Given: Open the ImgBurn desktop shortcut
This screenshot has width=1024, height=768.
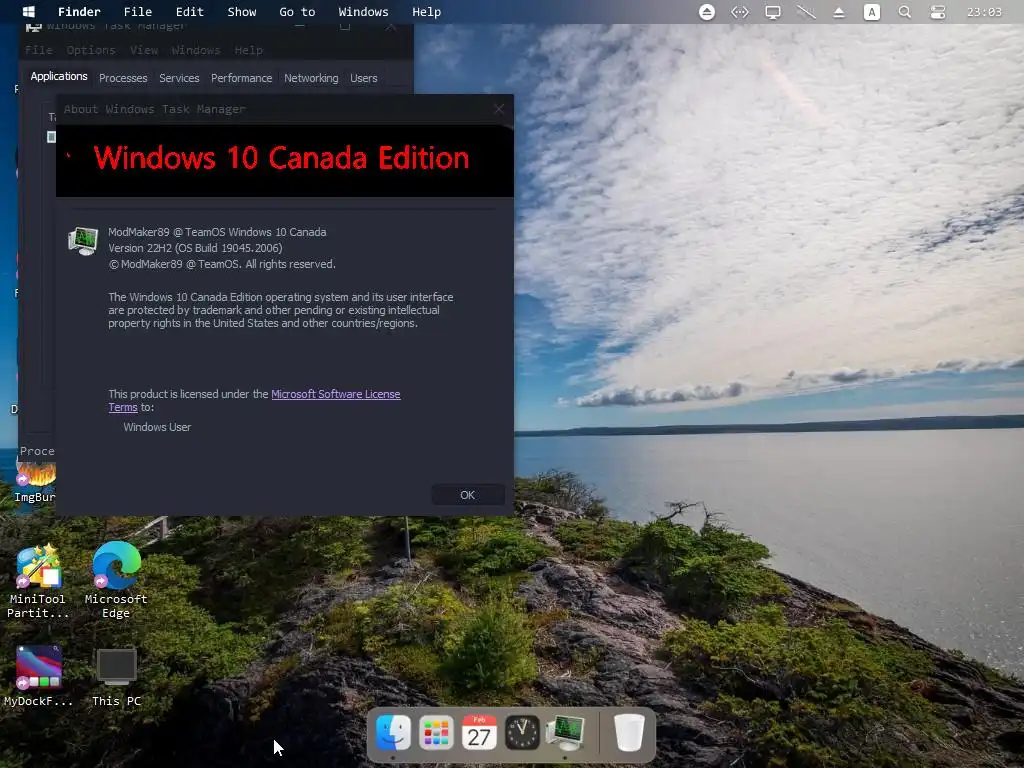Looking at the screenshot, I should pyautogui.click(x=37, y=480).
